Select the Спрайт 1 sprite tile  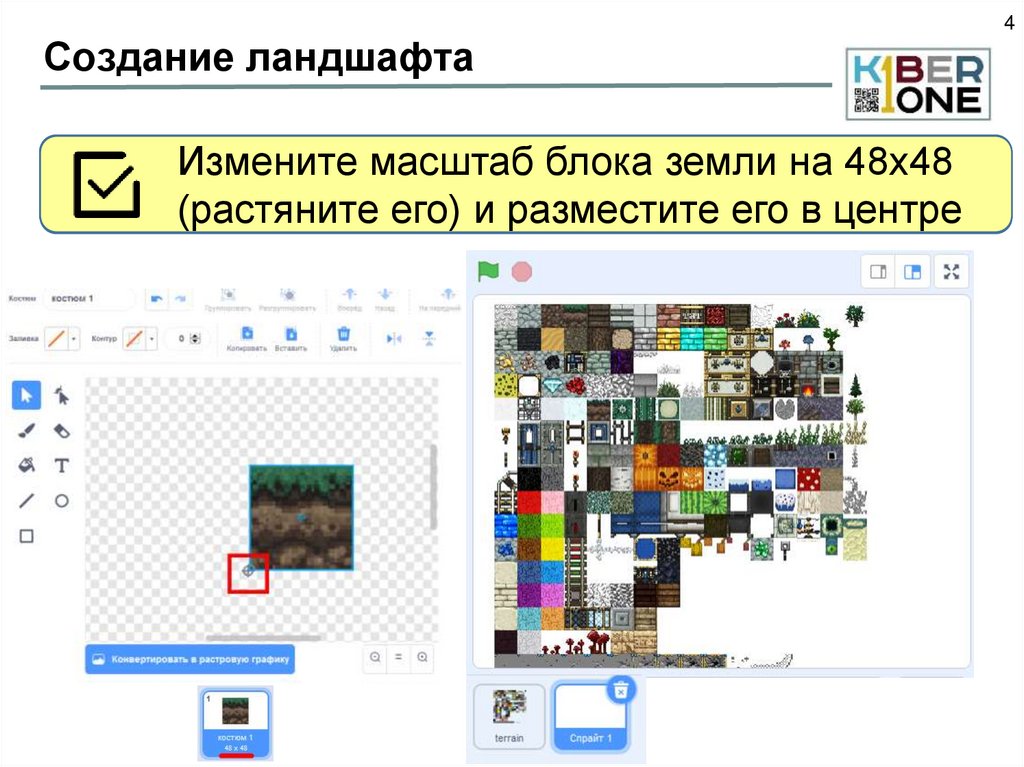click(590, 716)
